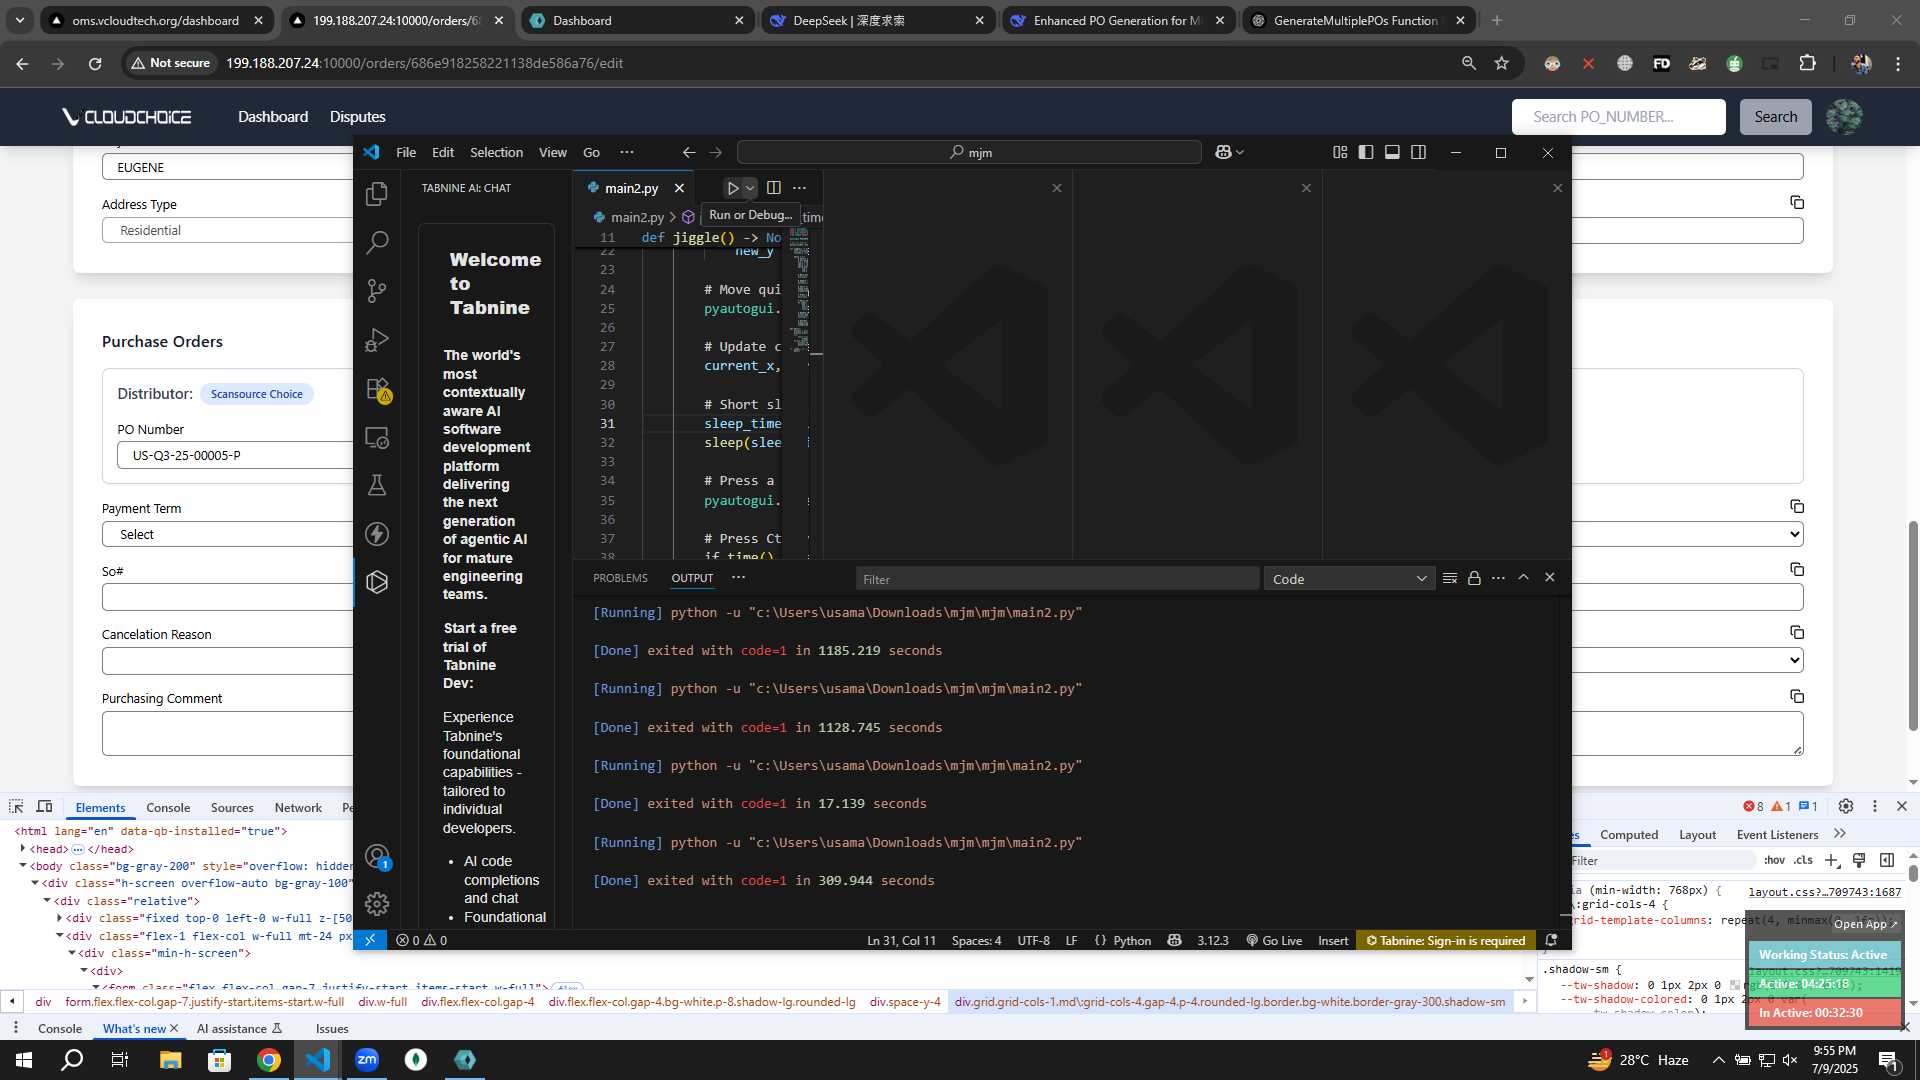Split the editor right
1920x1080 pixels.
pyautogui.click(x=774, y=188)
